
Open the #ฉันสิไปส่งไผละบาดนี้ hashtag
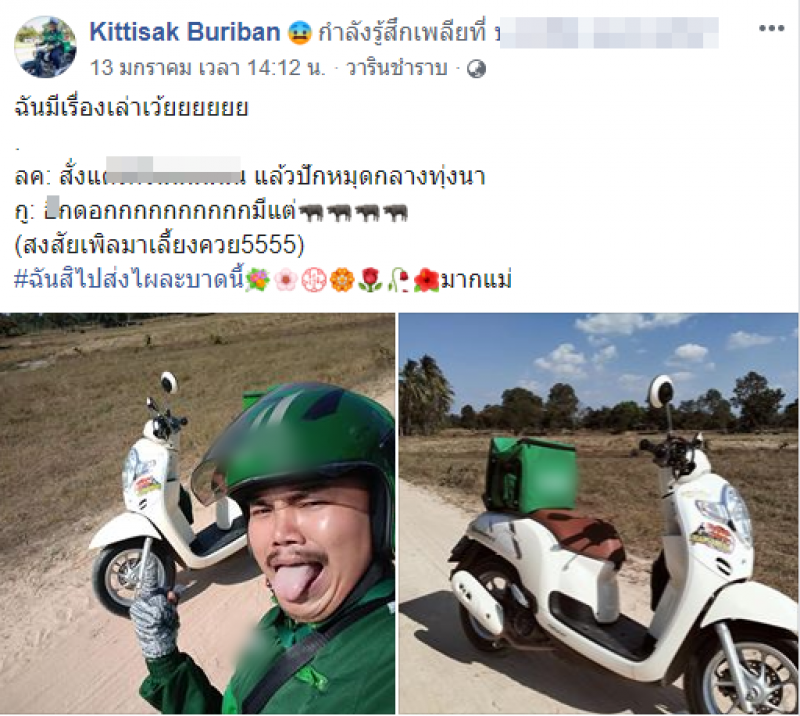(x=130, y=280)
